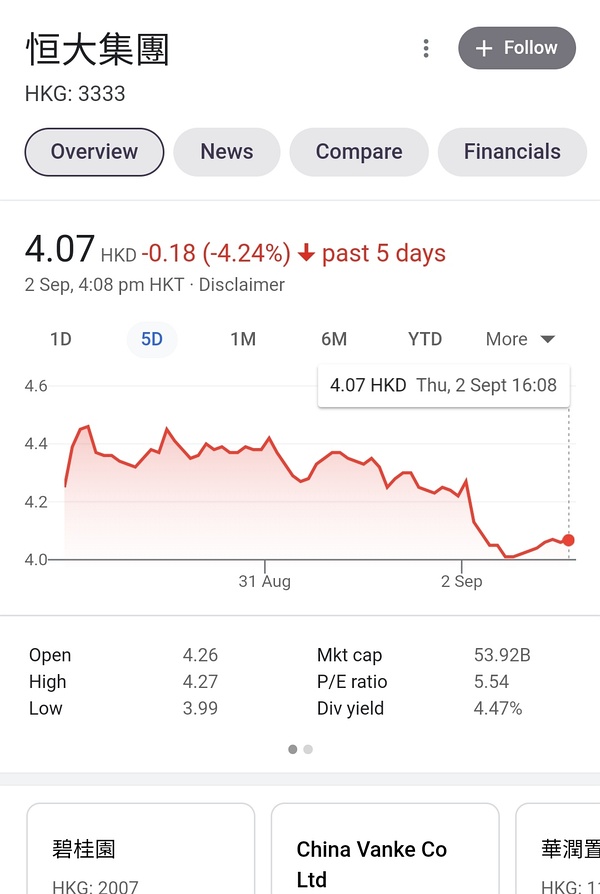Screen dimensions: 600x894
Task: Open the 碧桂園 related stock card
Action: pyautogui.click(x=140, y=850)
